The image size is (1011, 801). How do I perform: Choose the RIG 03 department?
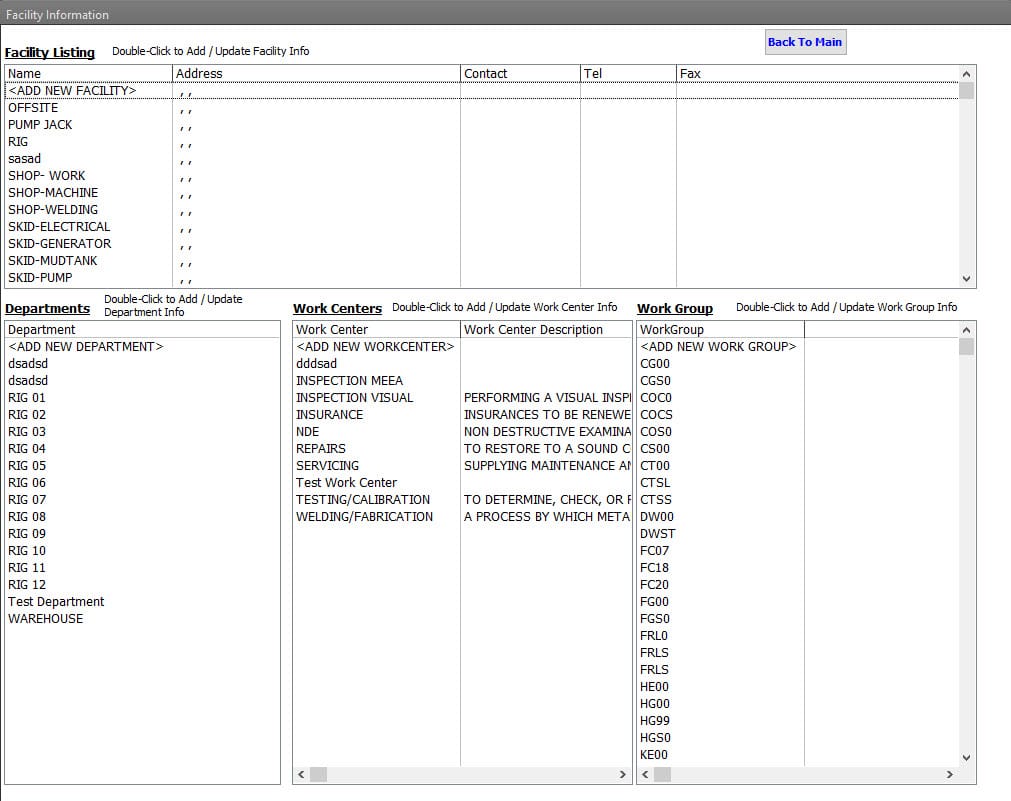point(142,432)
